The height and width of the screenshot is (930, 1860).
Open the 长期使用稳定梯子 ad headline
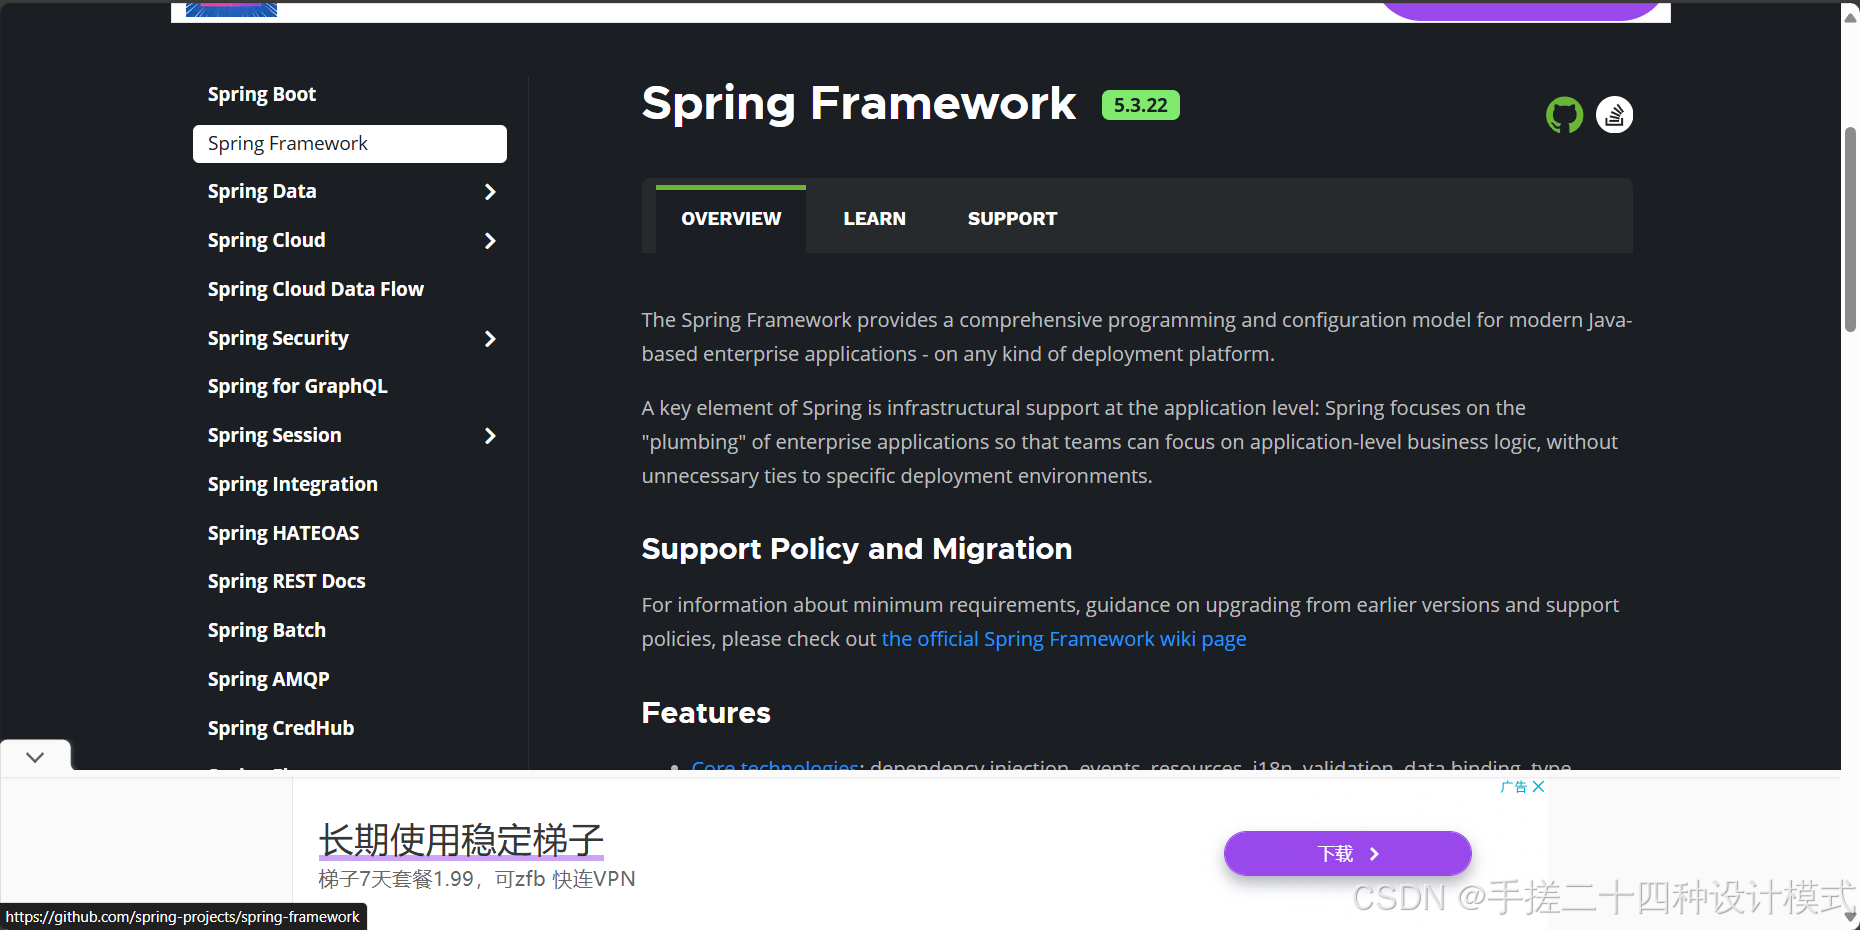coord(461,840)
